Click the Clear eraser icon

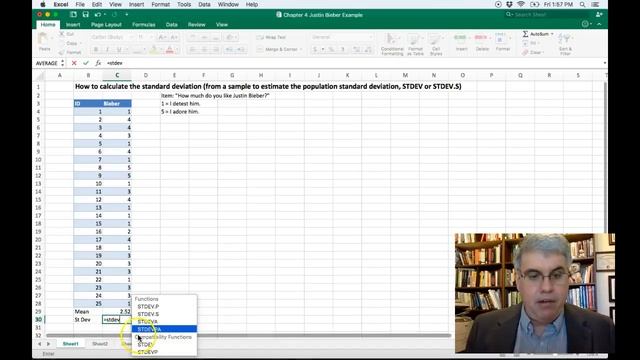[x=525, y=52]
